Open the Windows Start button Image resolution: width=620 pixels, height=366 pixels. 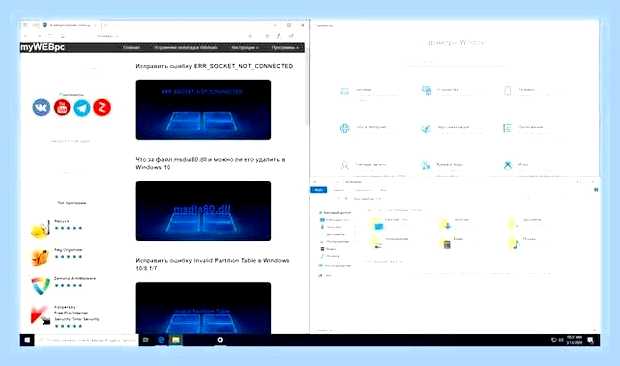point(27,340)
